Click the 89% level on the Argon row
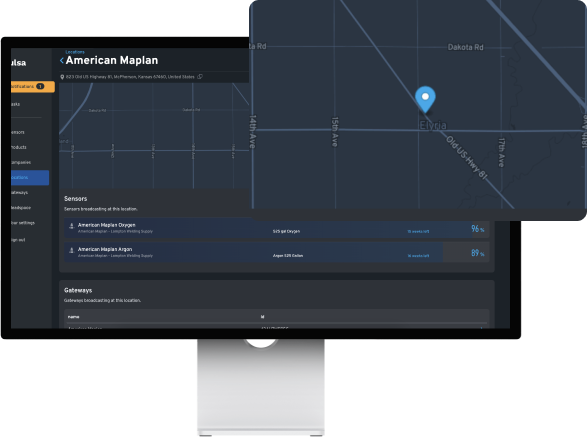587x437 pixels. click(477, 253)
